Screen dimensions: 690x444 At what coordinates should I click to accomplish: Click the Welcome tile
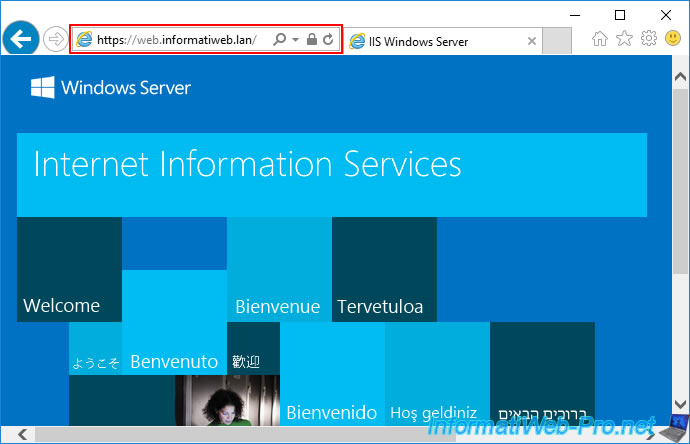click(x=70, y=269)
